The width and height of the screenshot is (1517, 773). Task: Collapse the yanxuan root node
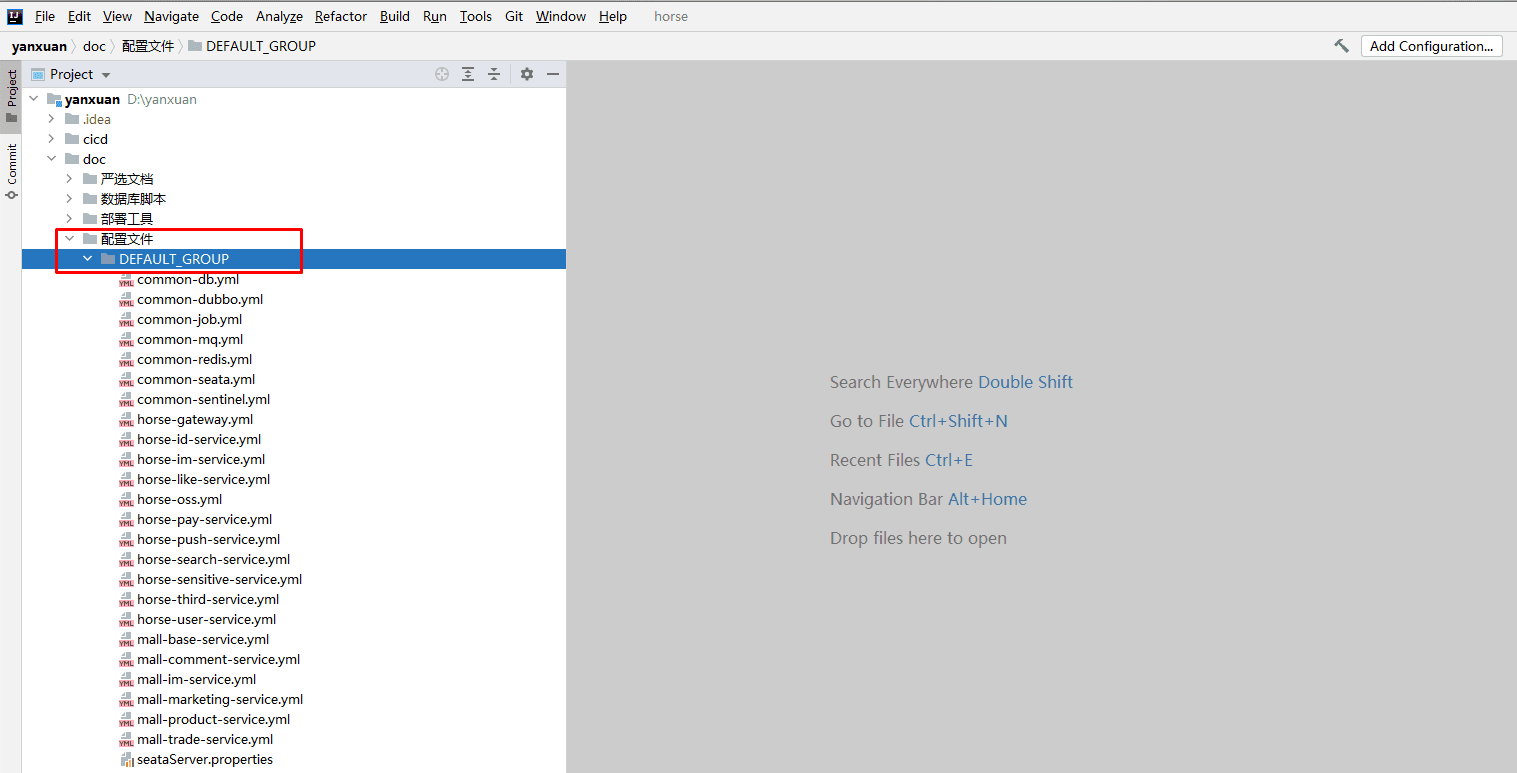[x=33, y=99]
